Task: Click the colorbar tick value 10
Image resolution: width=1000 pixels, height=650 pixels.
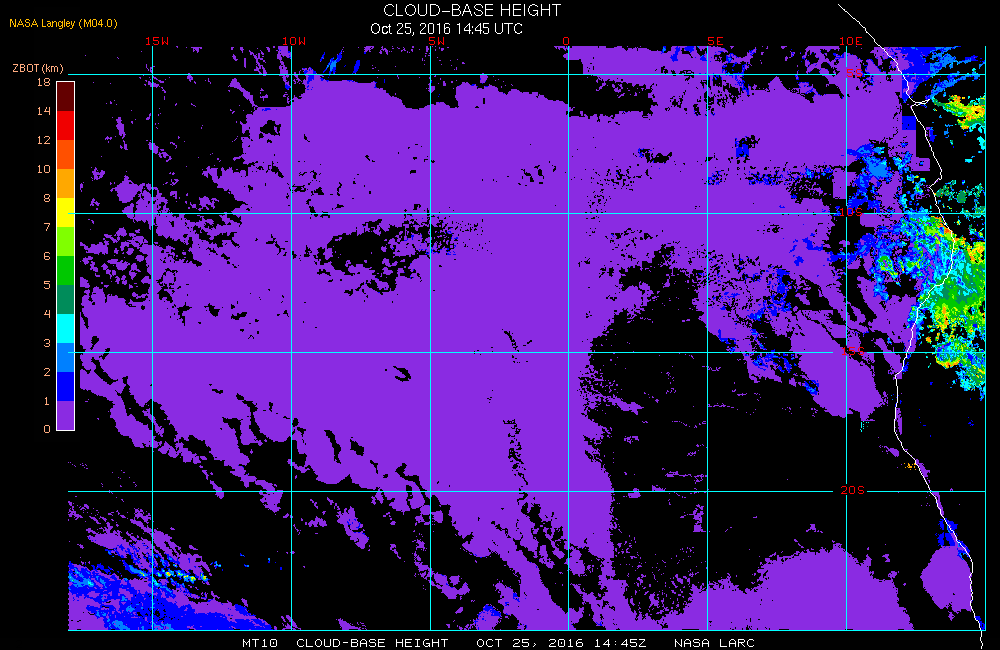Action: click(43, 169)
